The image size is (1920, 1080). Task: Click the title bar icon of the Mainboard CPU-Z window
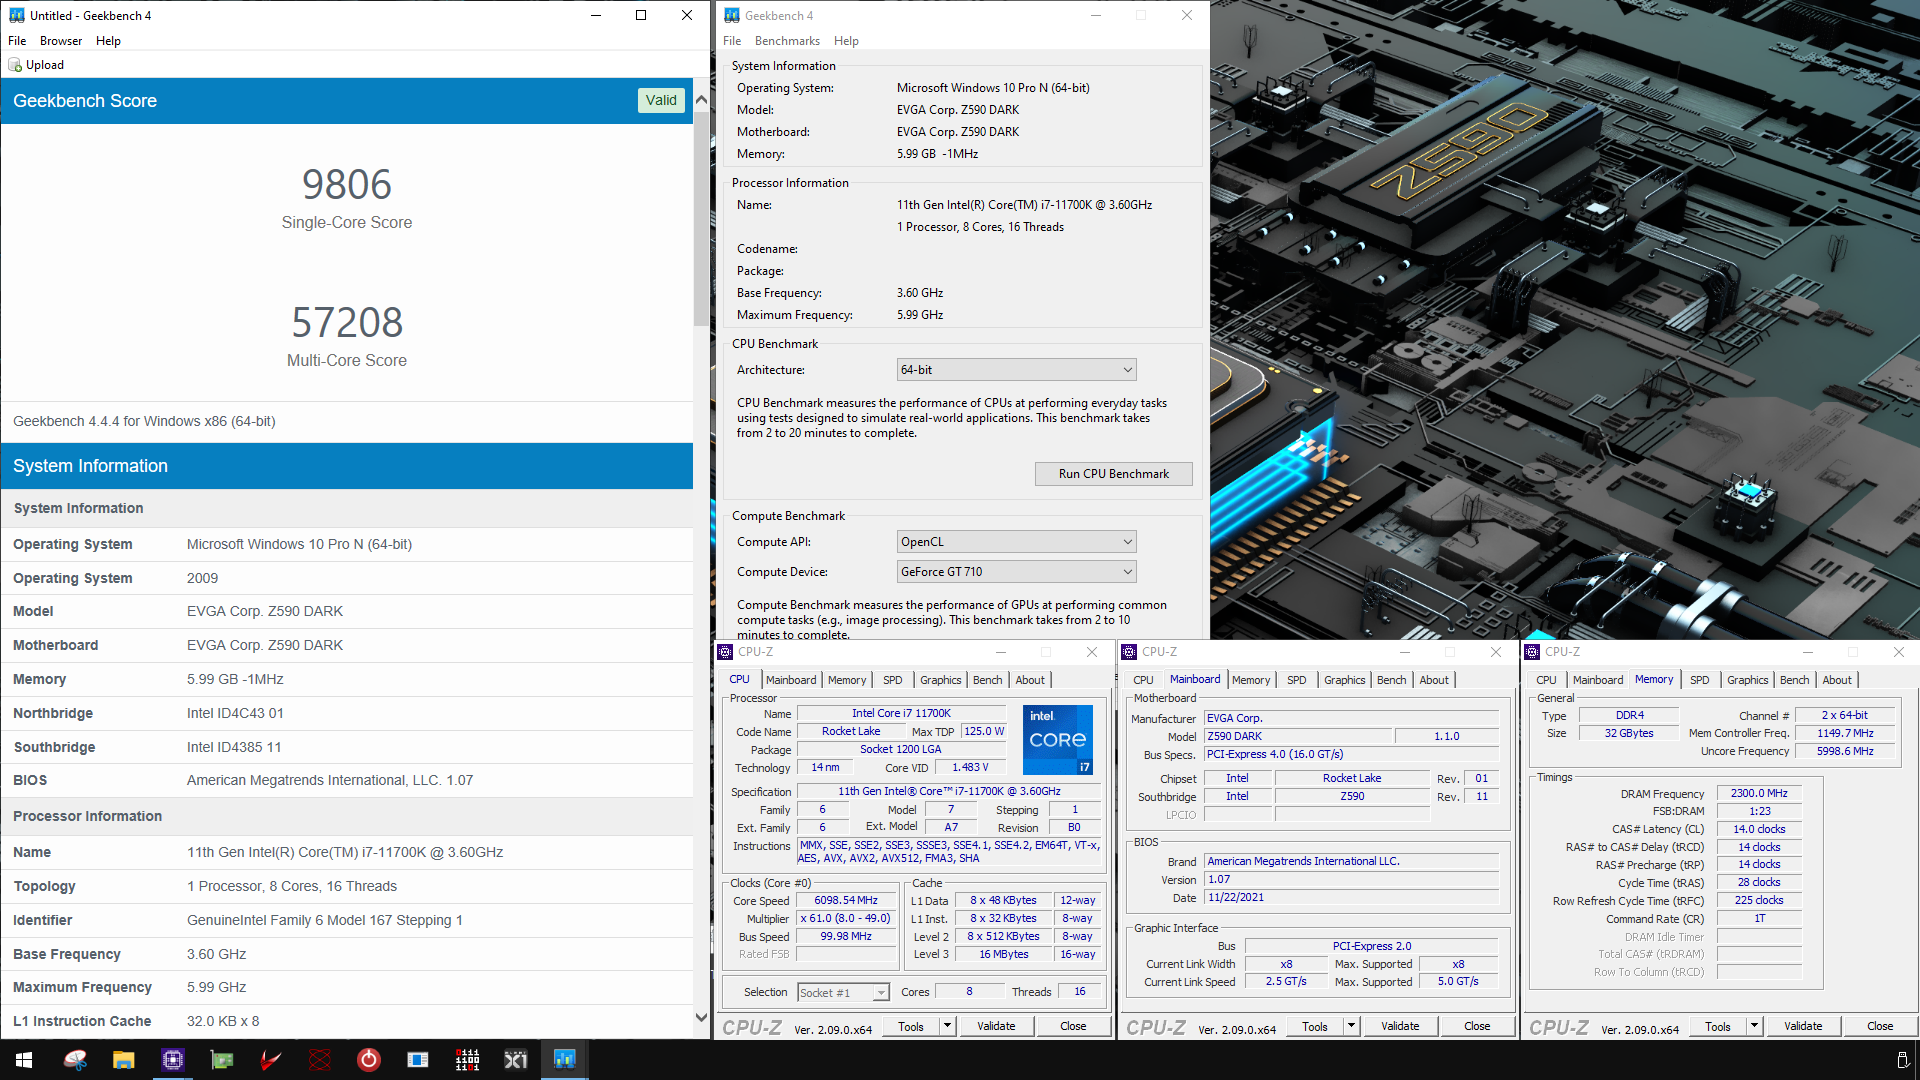click(x=1130, y=652)
